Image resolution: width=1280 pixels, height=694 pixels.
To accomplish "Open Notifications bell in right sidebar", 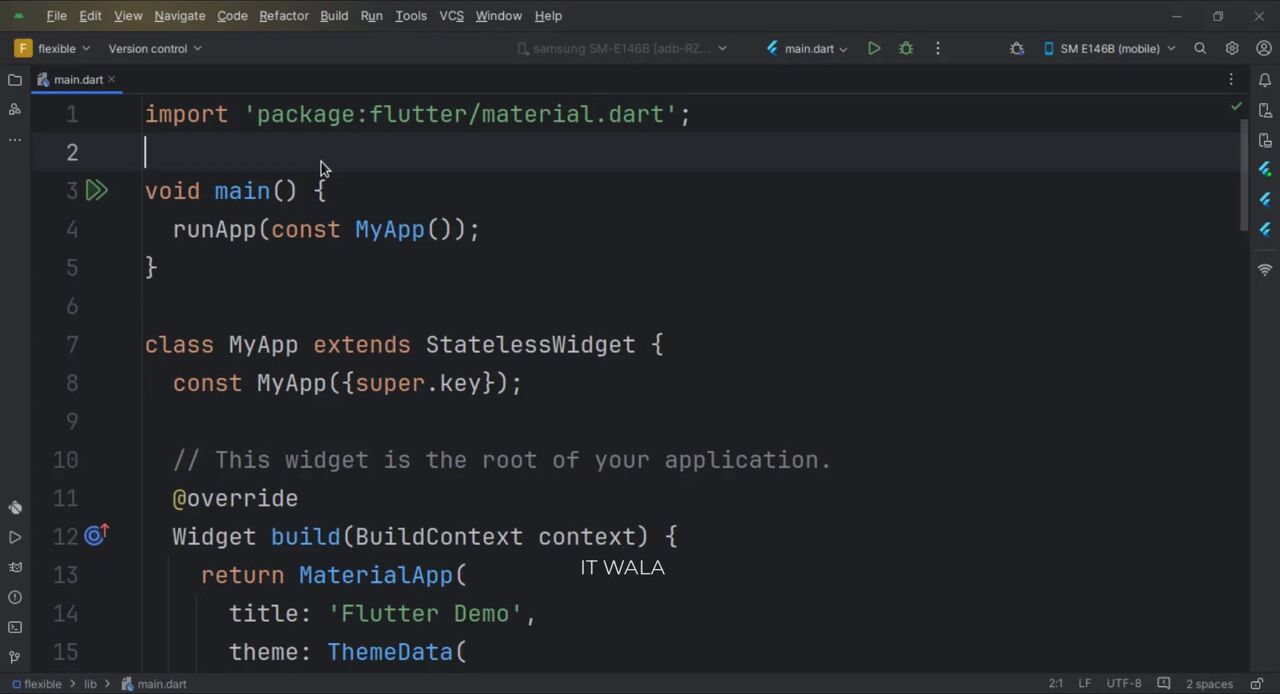I will (1265, 80).
